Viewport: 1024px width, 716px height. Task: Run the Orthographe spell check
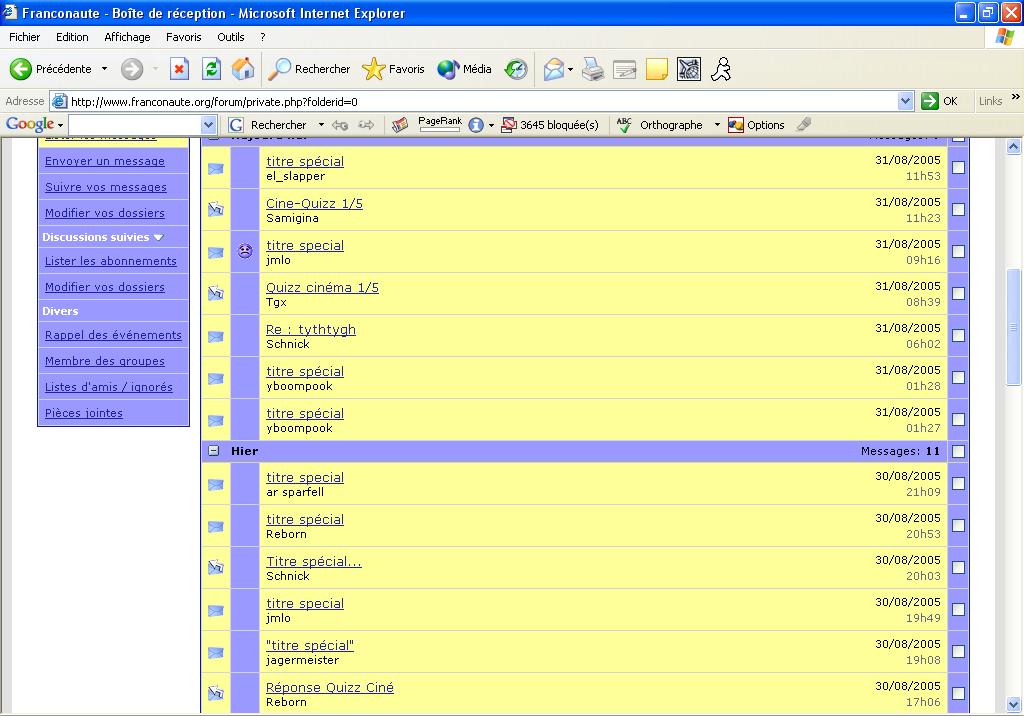pos(660,125)
